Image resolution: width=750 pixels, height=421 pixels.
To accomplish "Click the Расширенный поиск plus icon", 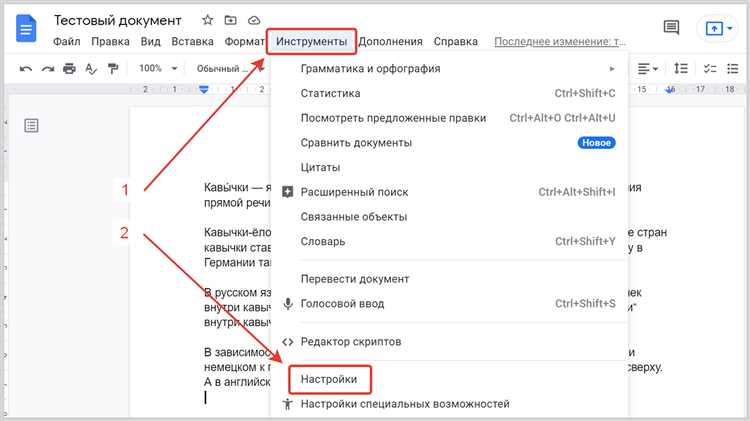I will click(x=287, y=192).
